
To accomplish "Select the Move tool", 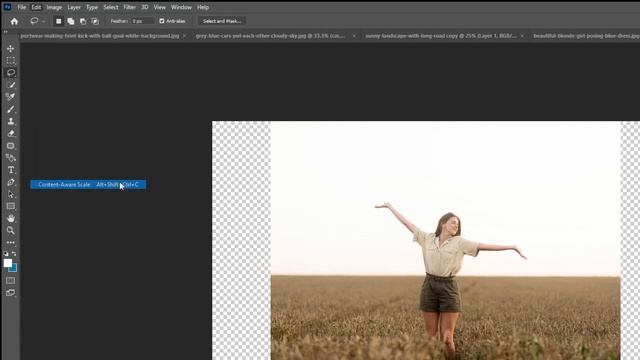I will (x=11, y=49).
